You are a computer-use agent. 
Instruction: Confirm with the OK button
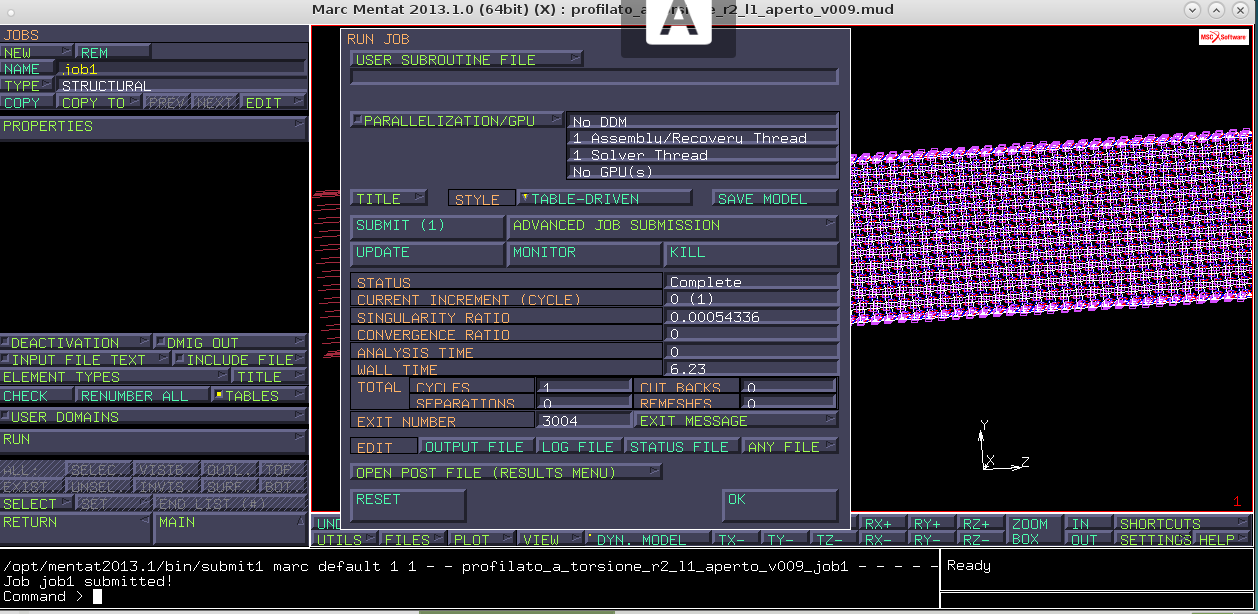pyautogui.click(x=780, y=505)
